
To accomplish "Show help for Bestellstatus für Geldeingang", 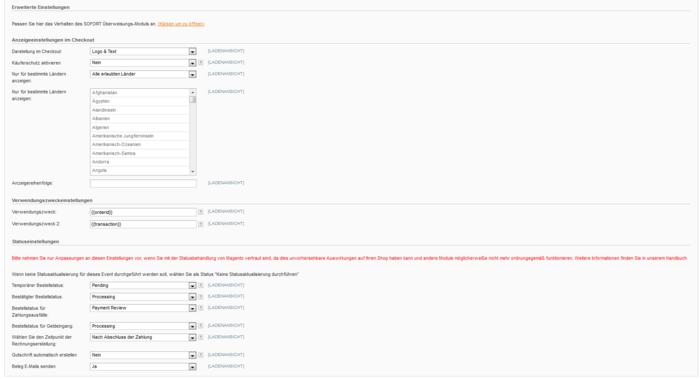I will (x=201, y=326).
